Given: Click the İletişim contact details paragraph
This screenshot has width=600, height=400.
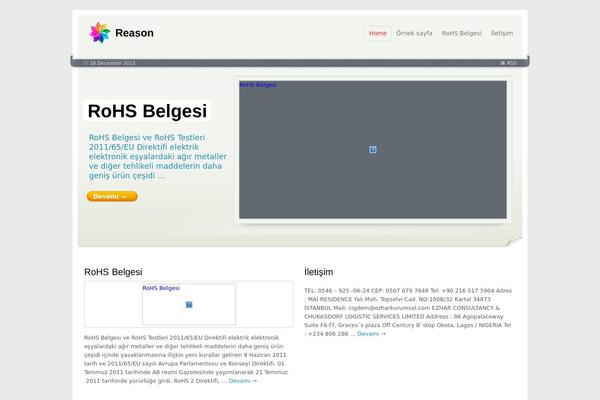Looking at the screenshot, I should point(408,312).
